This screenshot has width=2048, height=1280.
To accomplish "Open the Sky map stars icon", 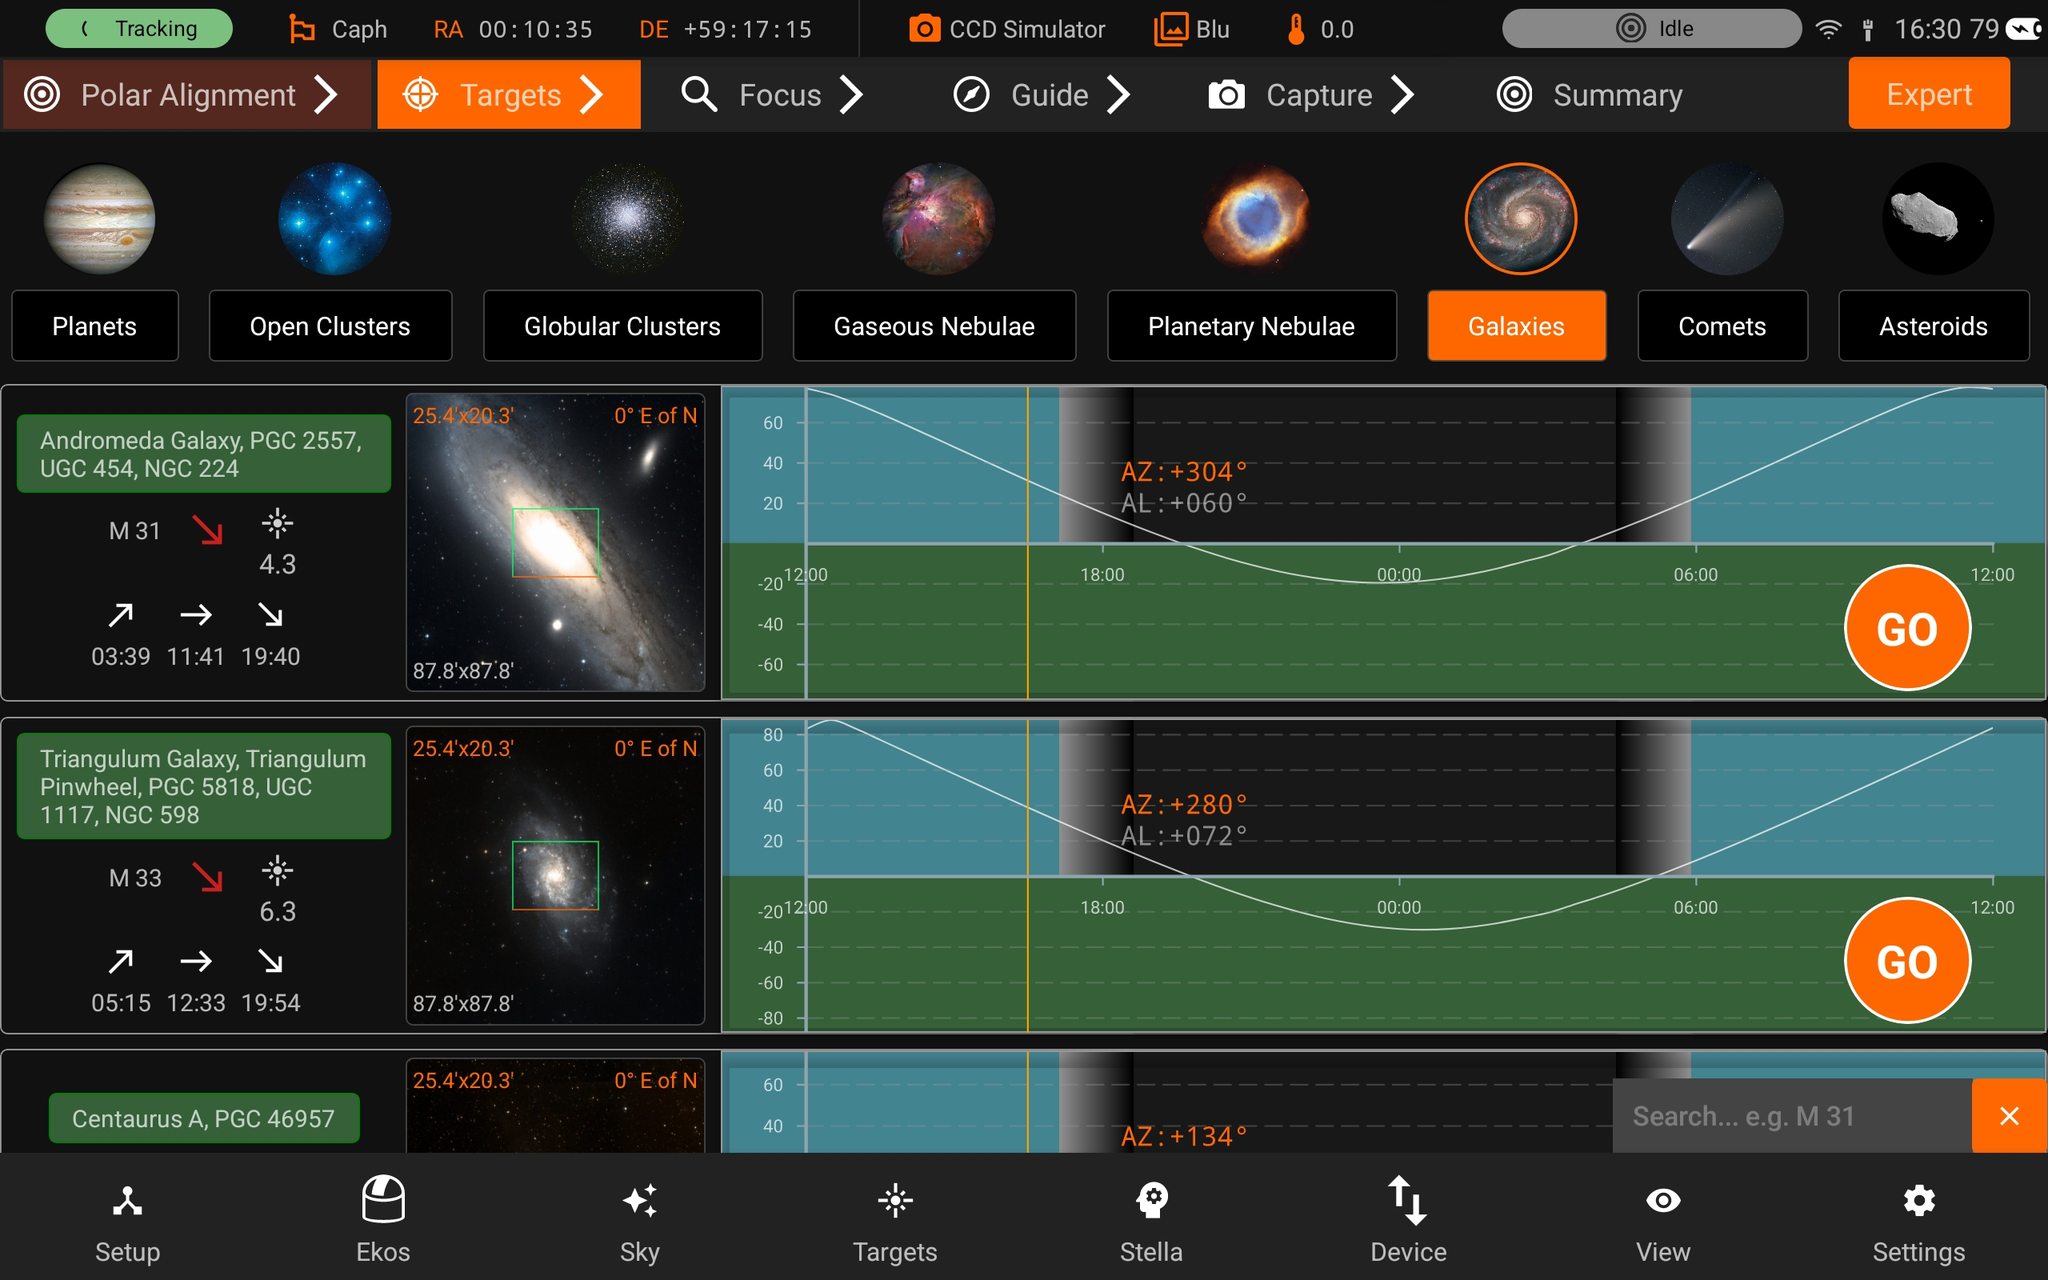I will click(x=640, y=1200).
